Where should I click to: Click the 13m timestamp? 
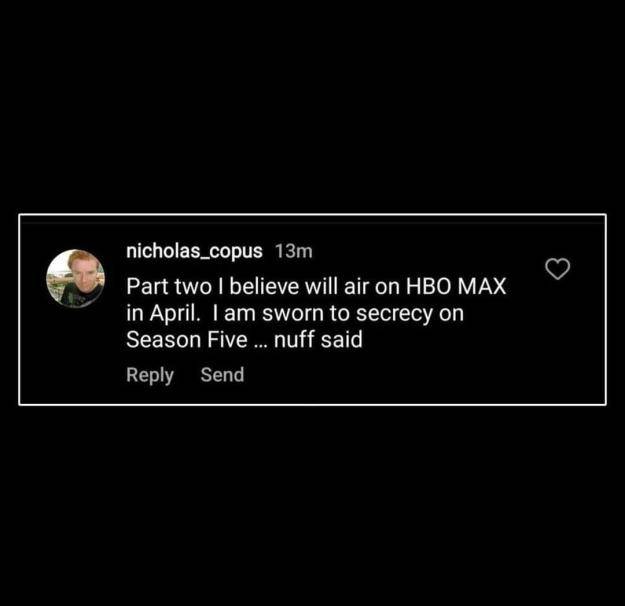click(294, 251)
